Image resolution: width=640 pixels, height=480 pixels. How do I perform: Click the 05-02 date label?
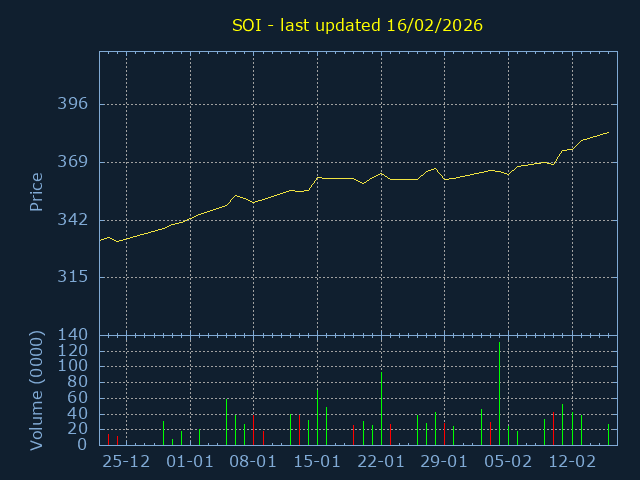click(508, 462)
